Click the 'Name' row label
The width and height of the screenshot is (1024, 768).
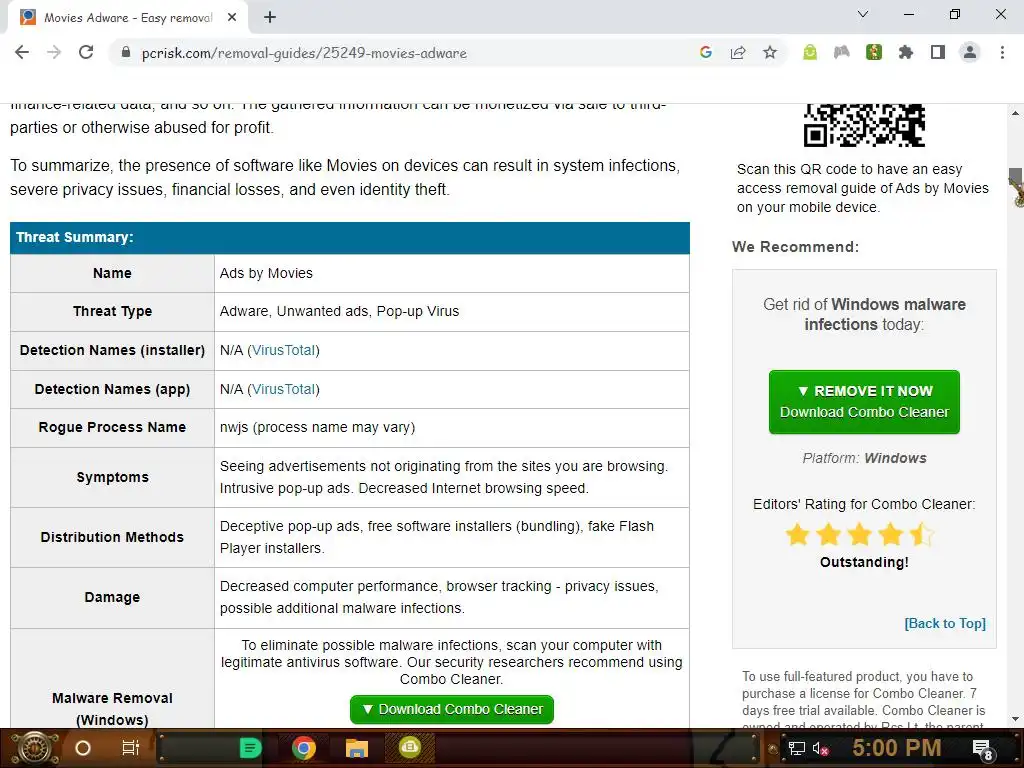112,273
